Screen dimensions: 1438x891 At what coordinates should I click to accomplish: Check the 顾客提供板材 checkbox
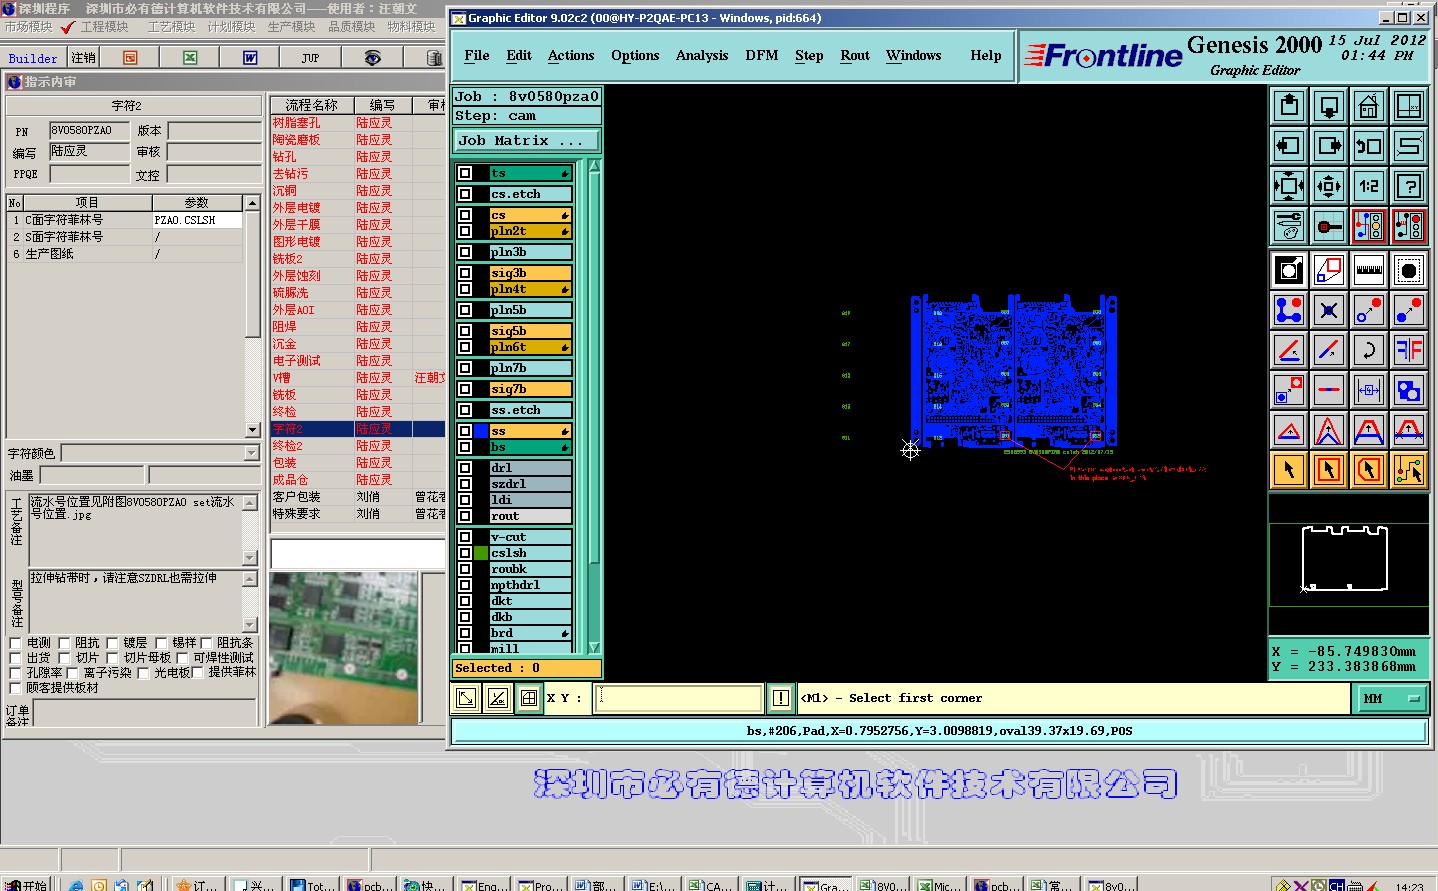point(15,688)
